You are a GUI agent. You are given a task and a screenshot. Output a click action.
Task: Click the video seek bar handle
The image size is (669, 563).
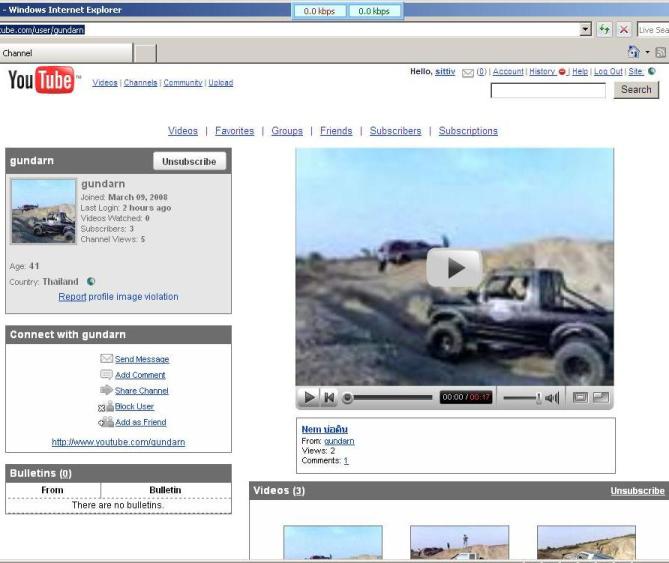point(348,398)
